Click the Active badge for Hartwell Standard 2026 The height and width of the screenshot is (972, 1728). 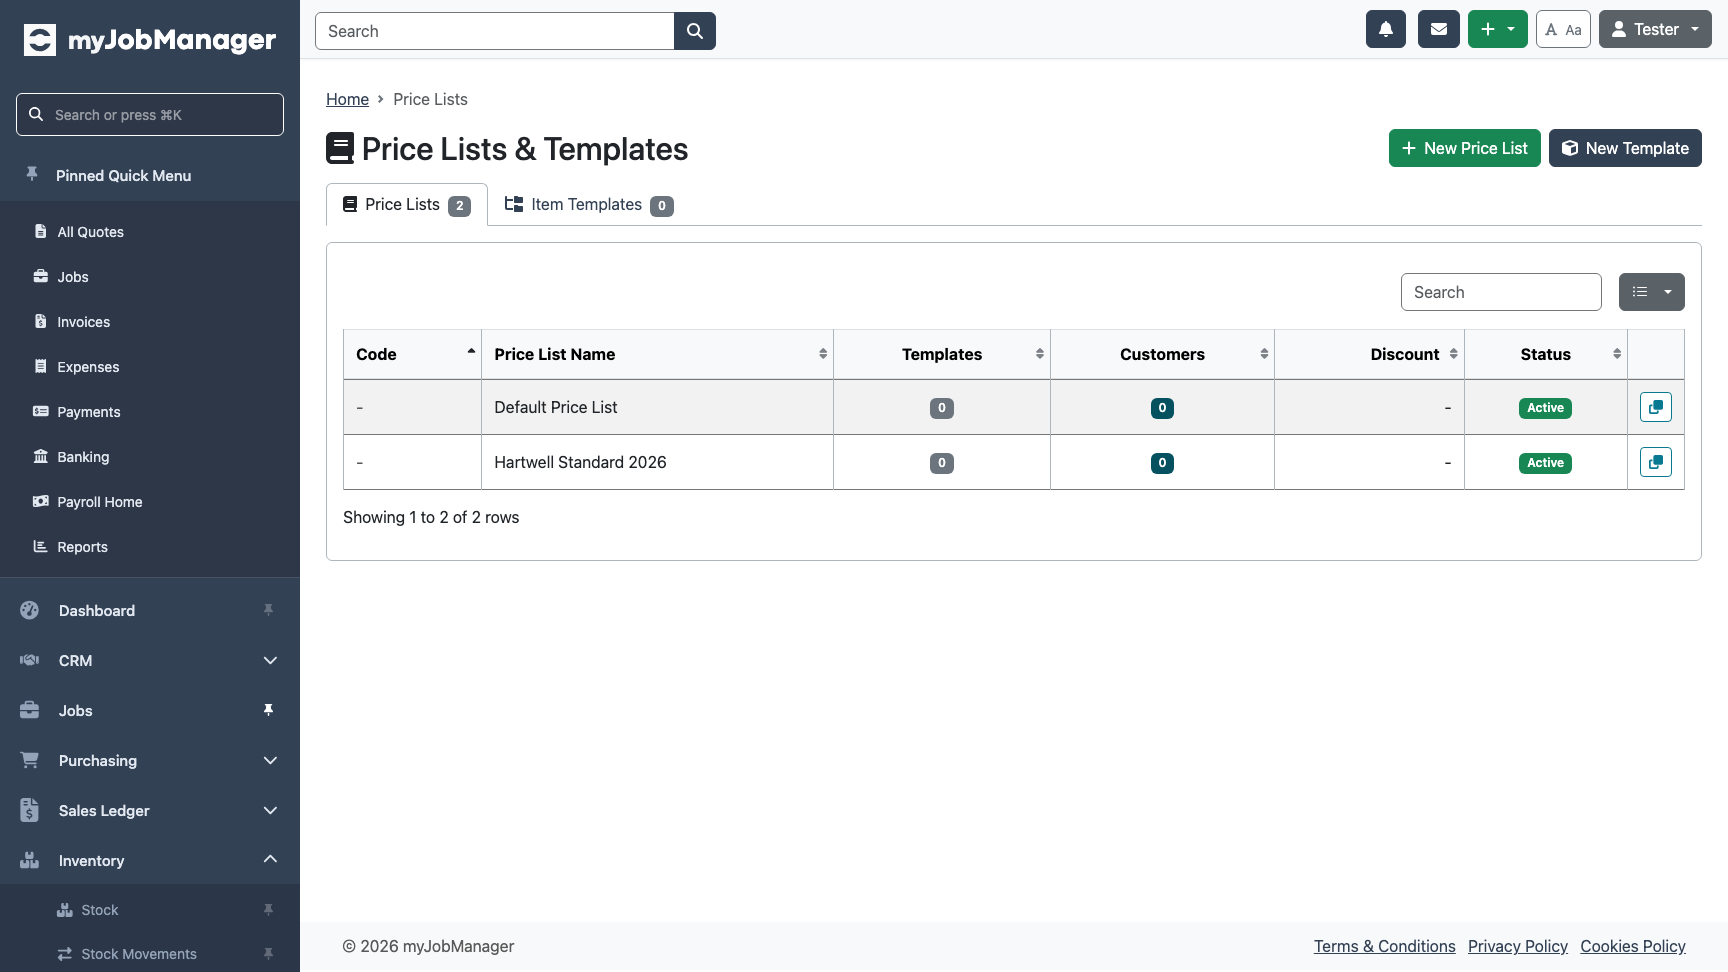(1545, 463)
